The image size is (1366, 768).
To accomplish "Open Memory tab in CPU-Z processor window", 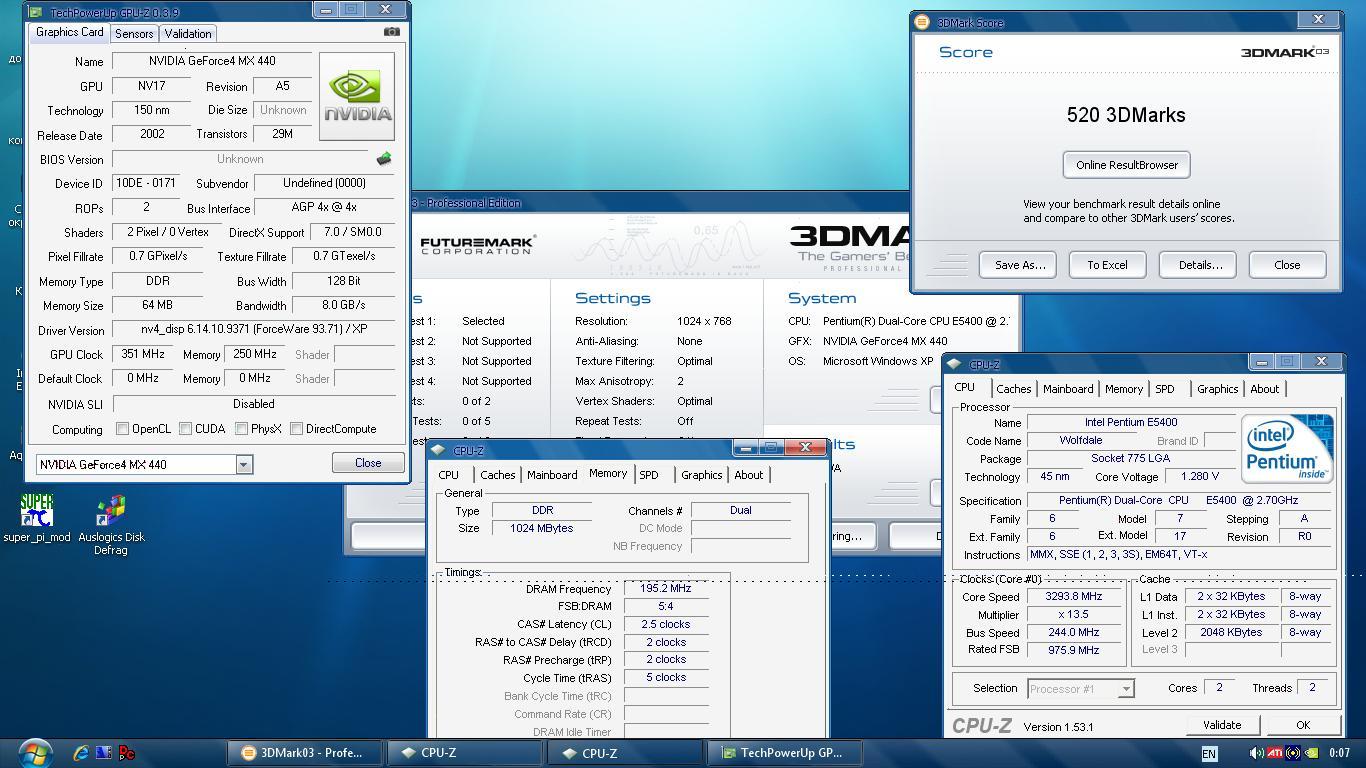I will click(1123, 389).
